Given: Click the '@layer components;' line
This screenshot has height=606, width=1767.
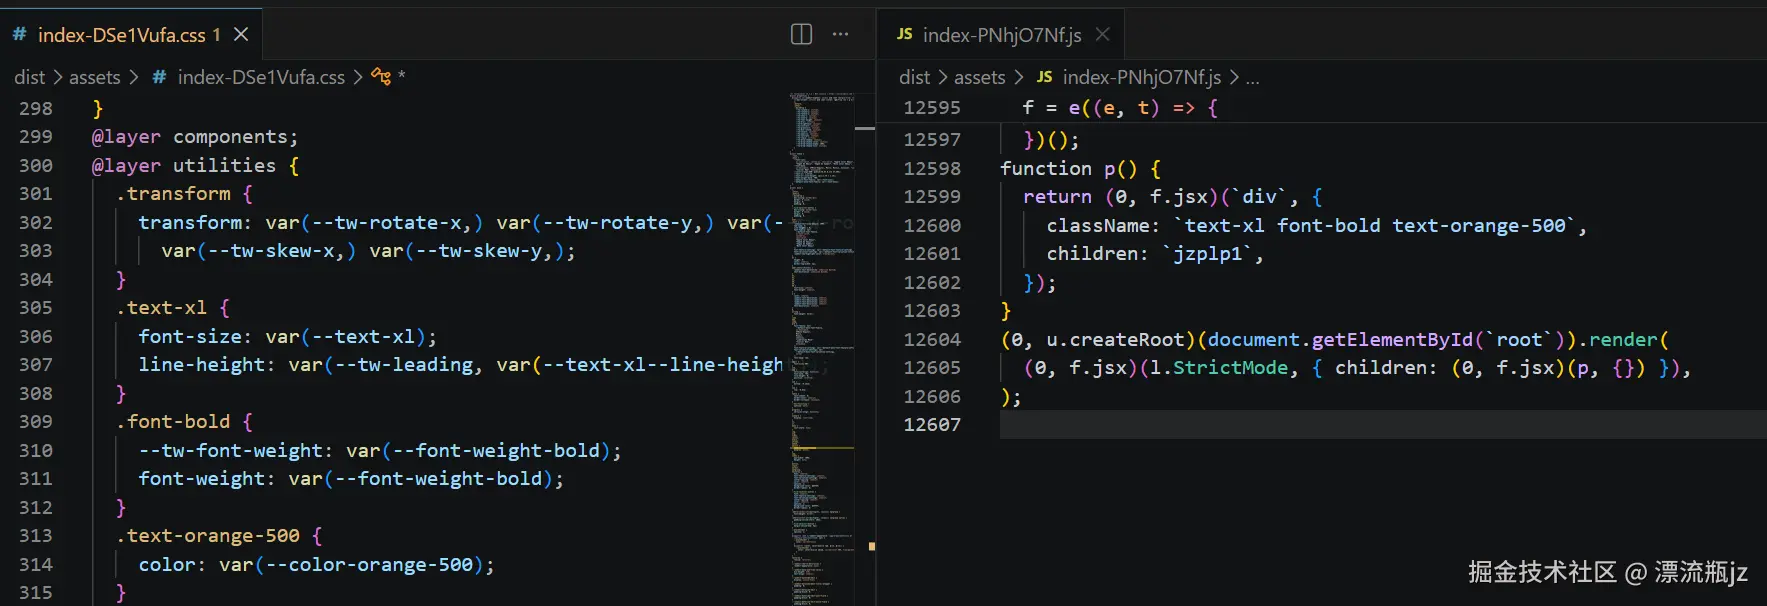Looking at the screenshot, I should [195, 137].
